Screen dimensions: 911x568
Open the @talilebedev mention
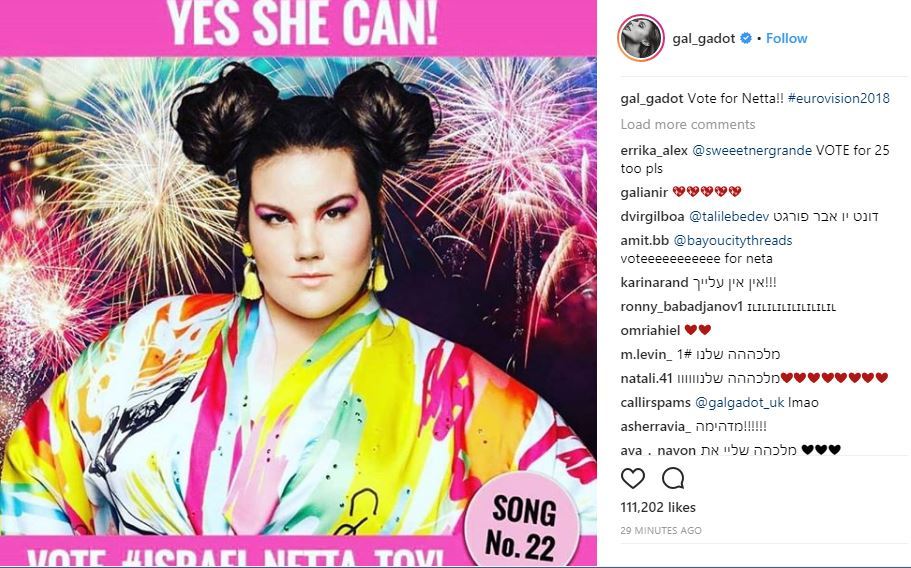click(729, 217)
